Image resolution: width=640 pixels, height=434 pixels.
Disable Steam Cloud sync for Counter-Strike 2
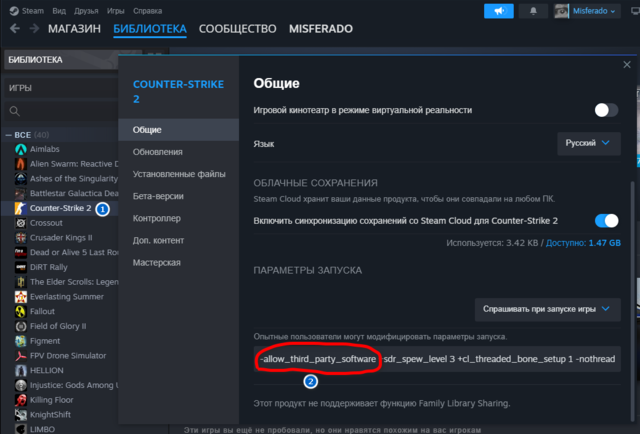606,221
